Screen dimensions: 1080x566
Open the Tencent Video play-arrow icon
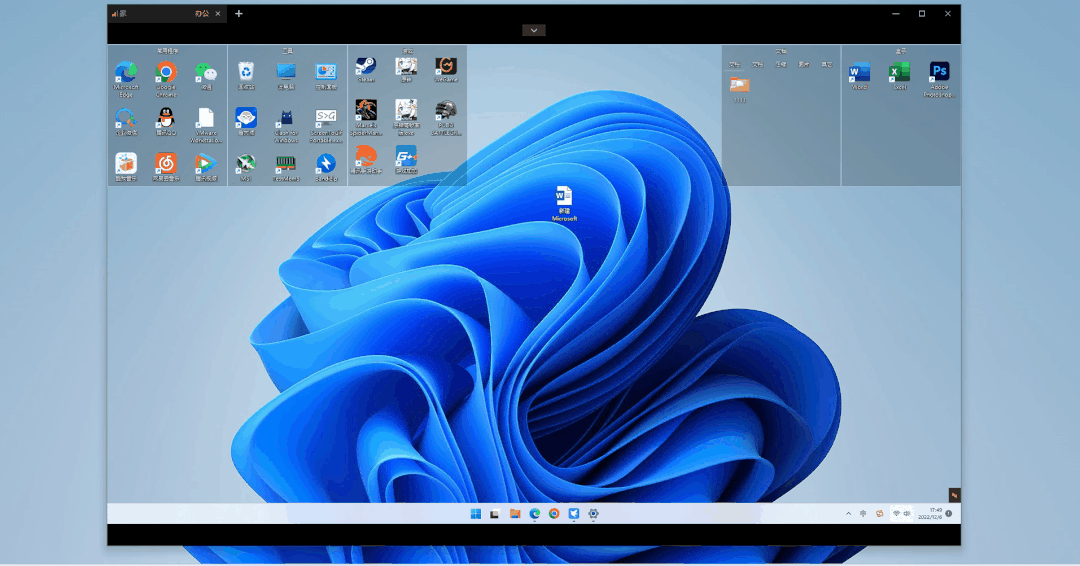206,163
